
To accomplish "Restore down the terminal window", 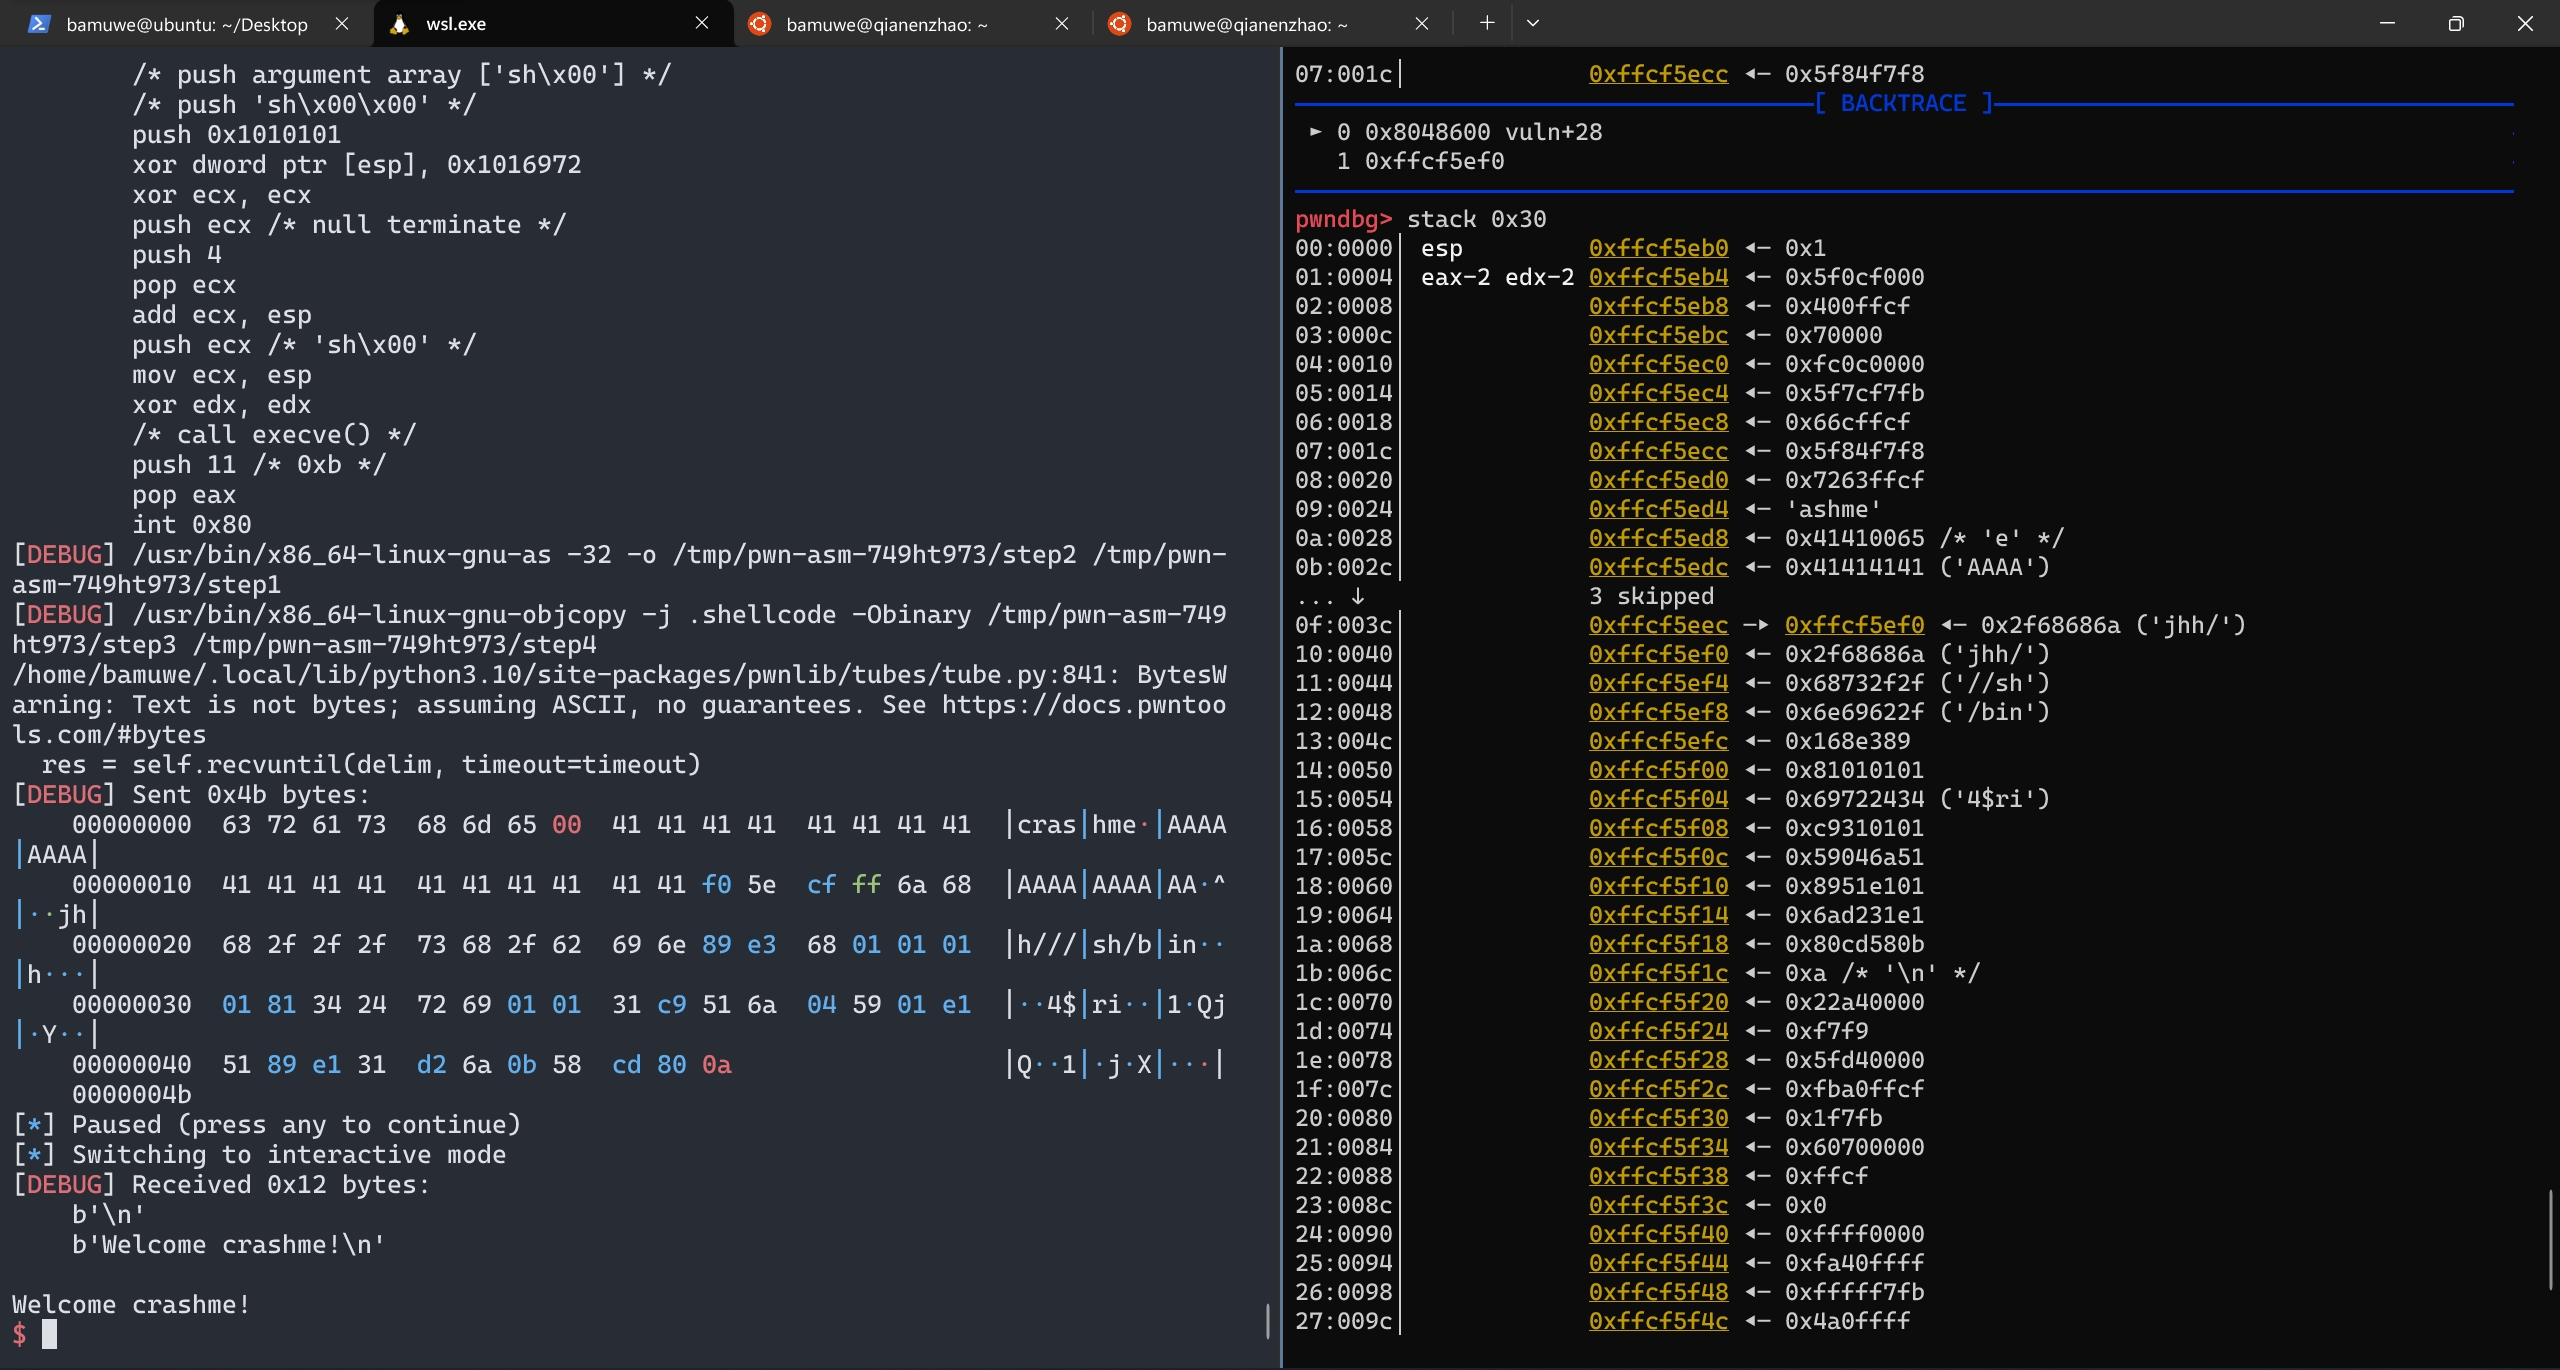I will (x=2456, y=23).
